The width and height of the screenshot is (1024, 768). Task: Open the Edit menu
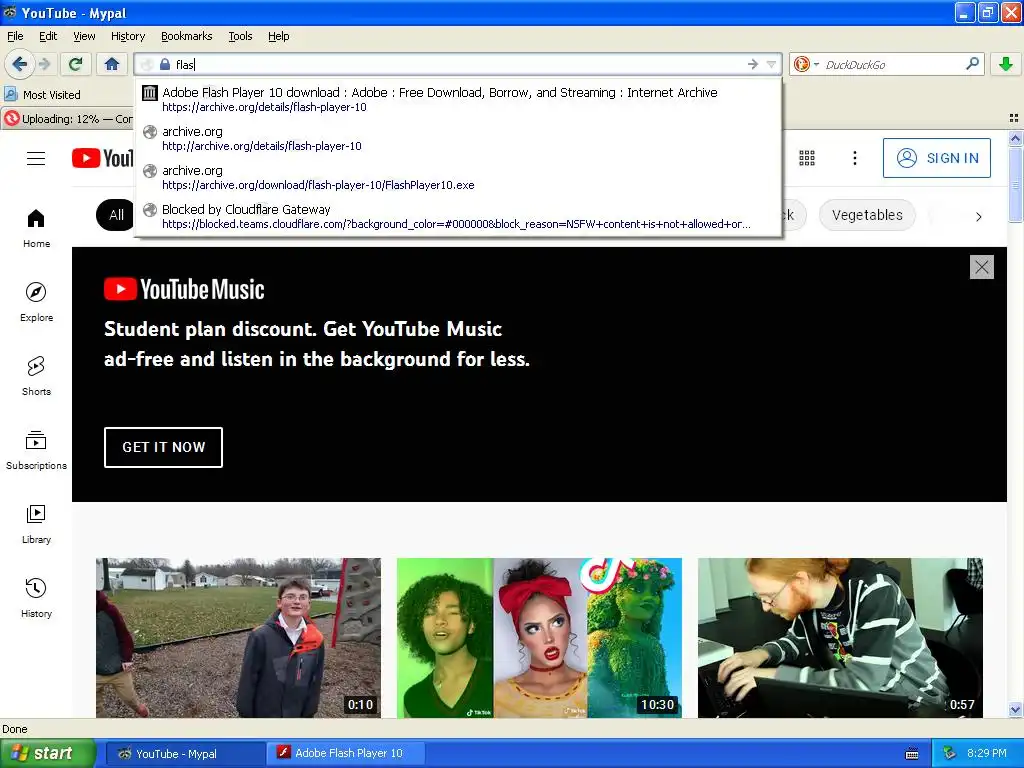coord(48,36)
